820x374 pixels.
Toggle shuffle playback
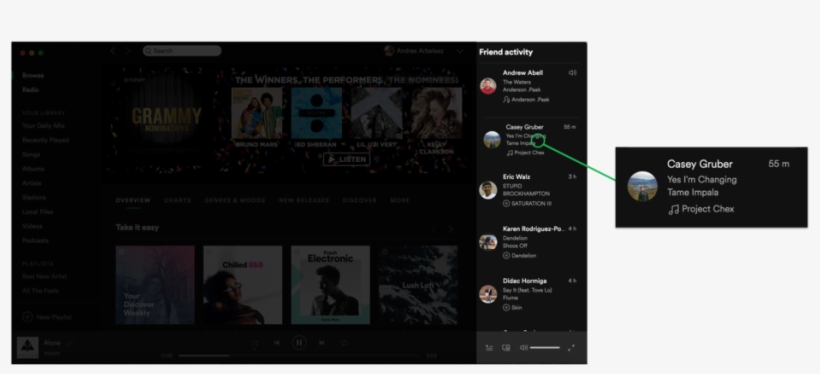(255, 344)
